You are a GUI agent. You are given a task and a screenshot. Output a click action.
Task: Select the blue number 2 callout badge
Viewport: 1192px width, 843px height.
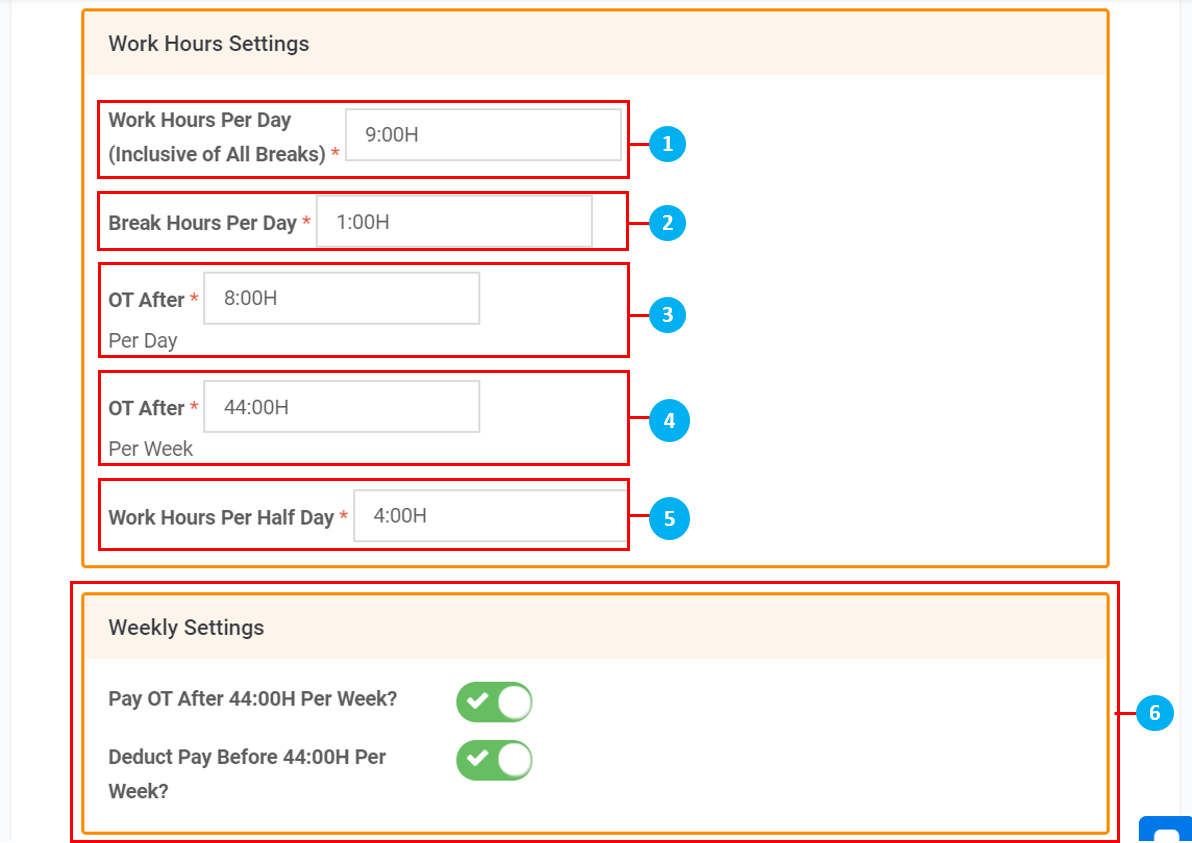pos(667,222)
